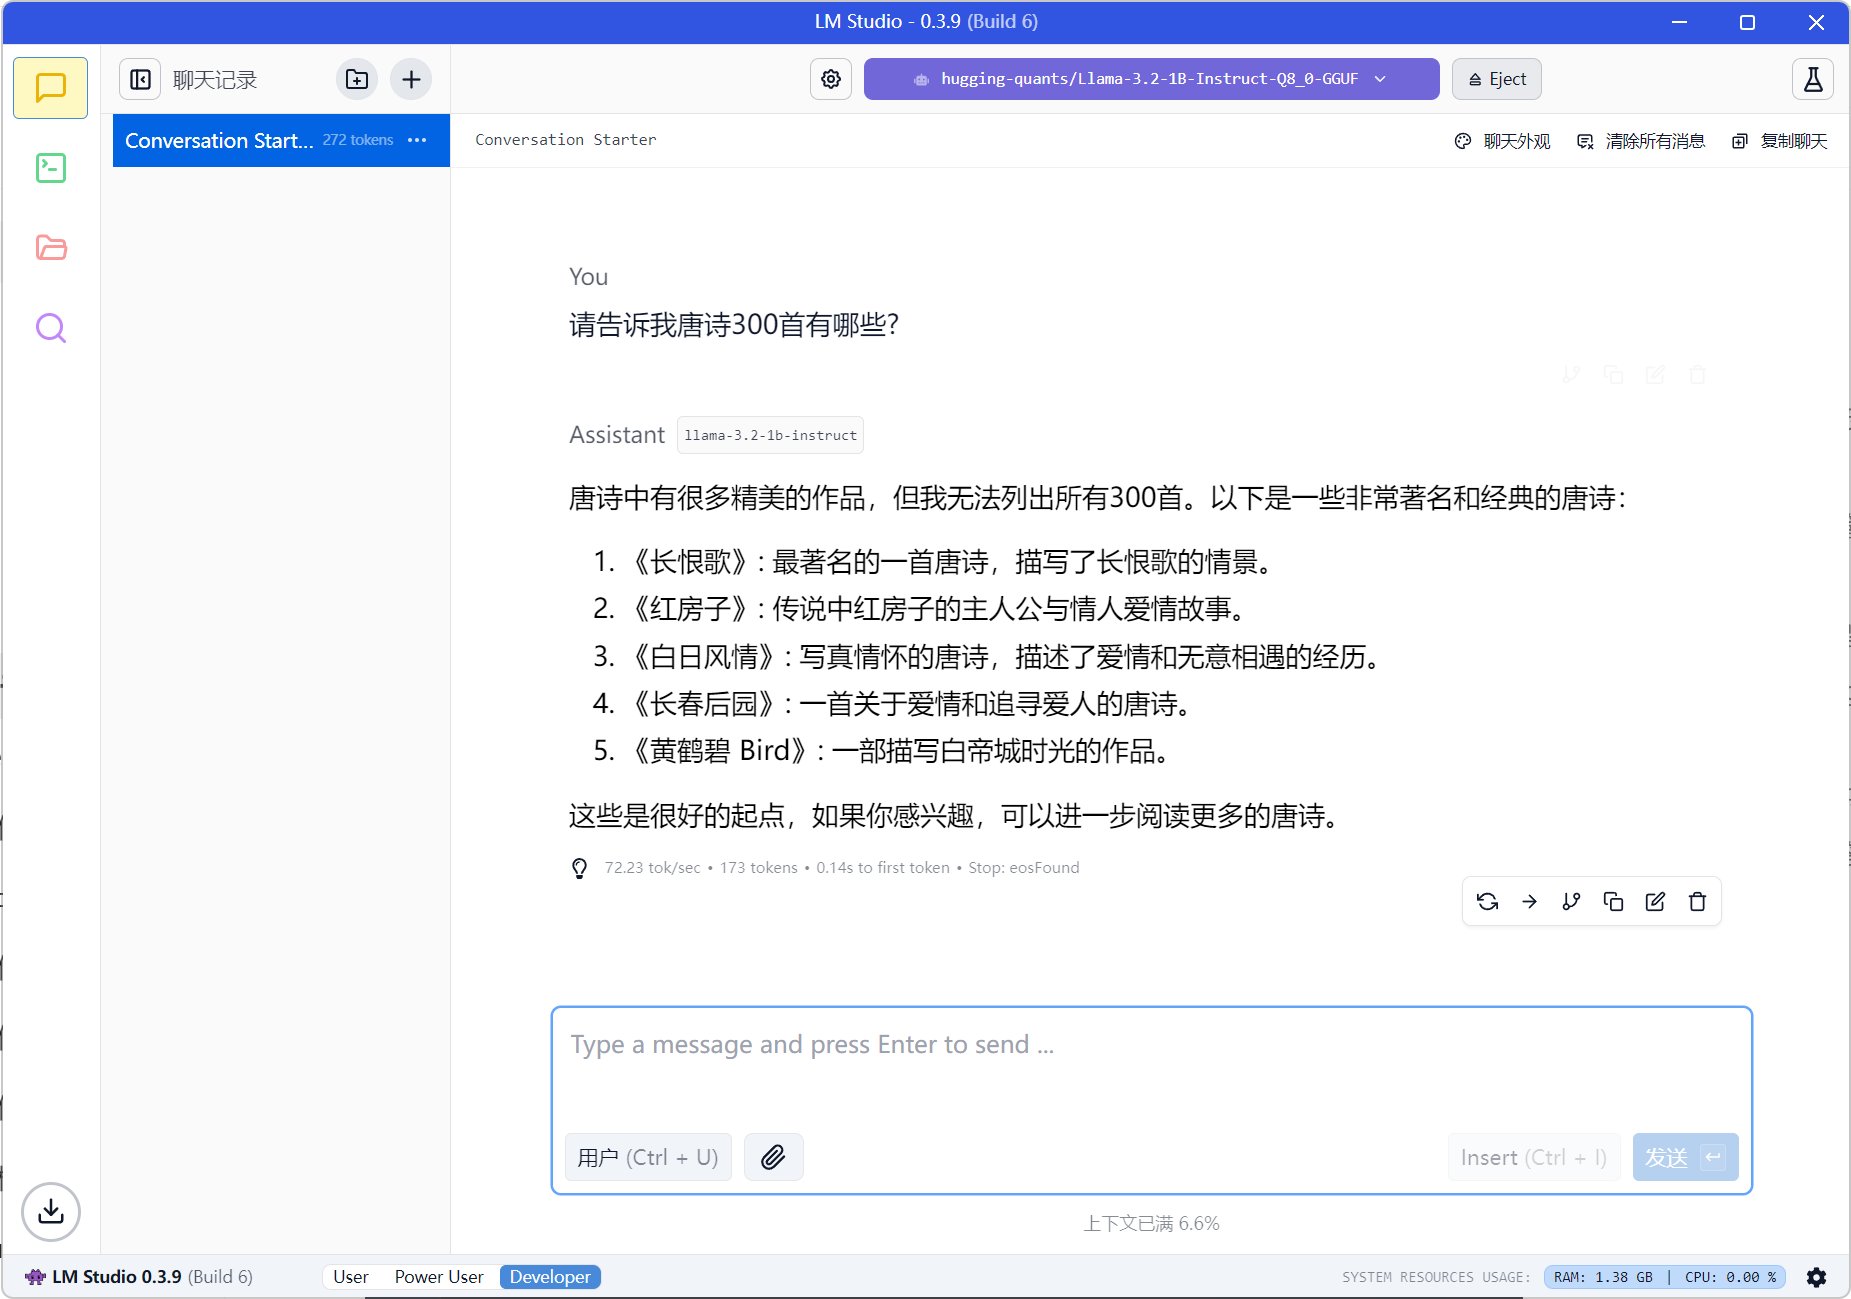Click the 发送 send button

point(1686,1157)
